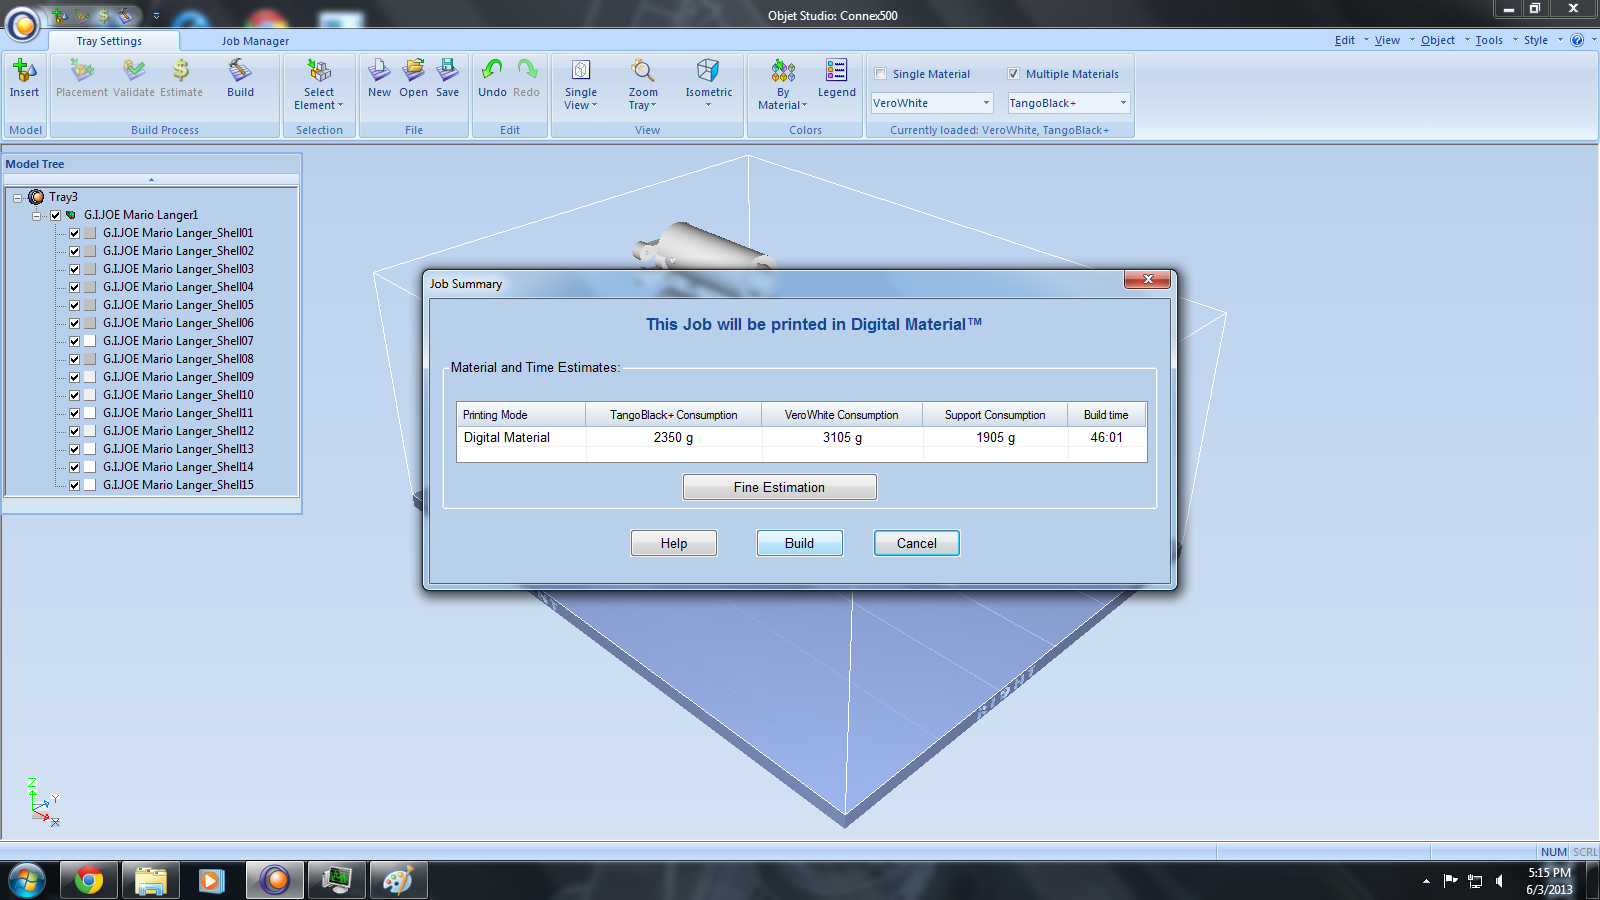
Task: Open Google Chrome from taskbar
Action: coord(89,881)
